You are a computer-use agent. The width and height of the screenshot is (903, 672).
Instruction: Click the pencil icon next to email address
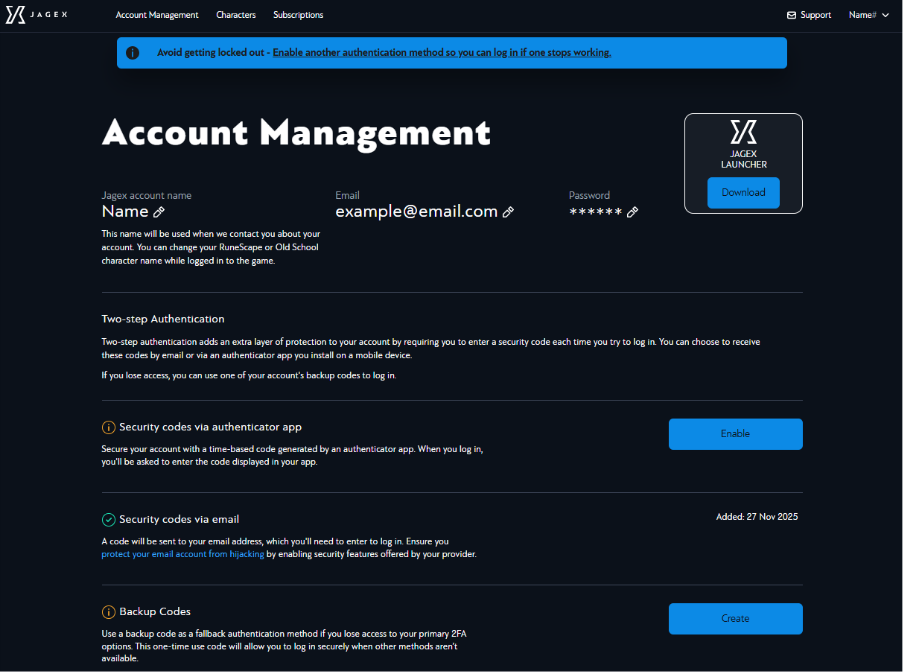pos(508,212)
